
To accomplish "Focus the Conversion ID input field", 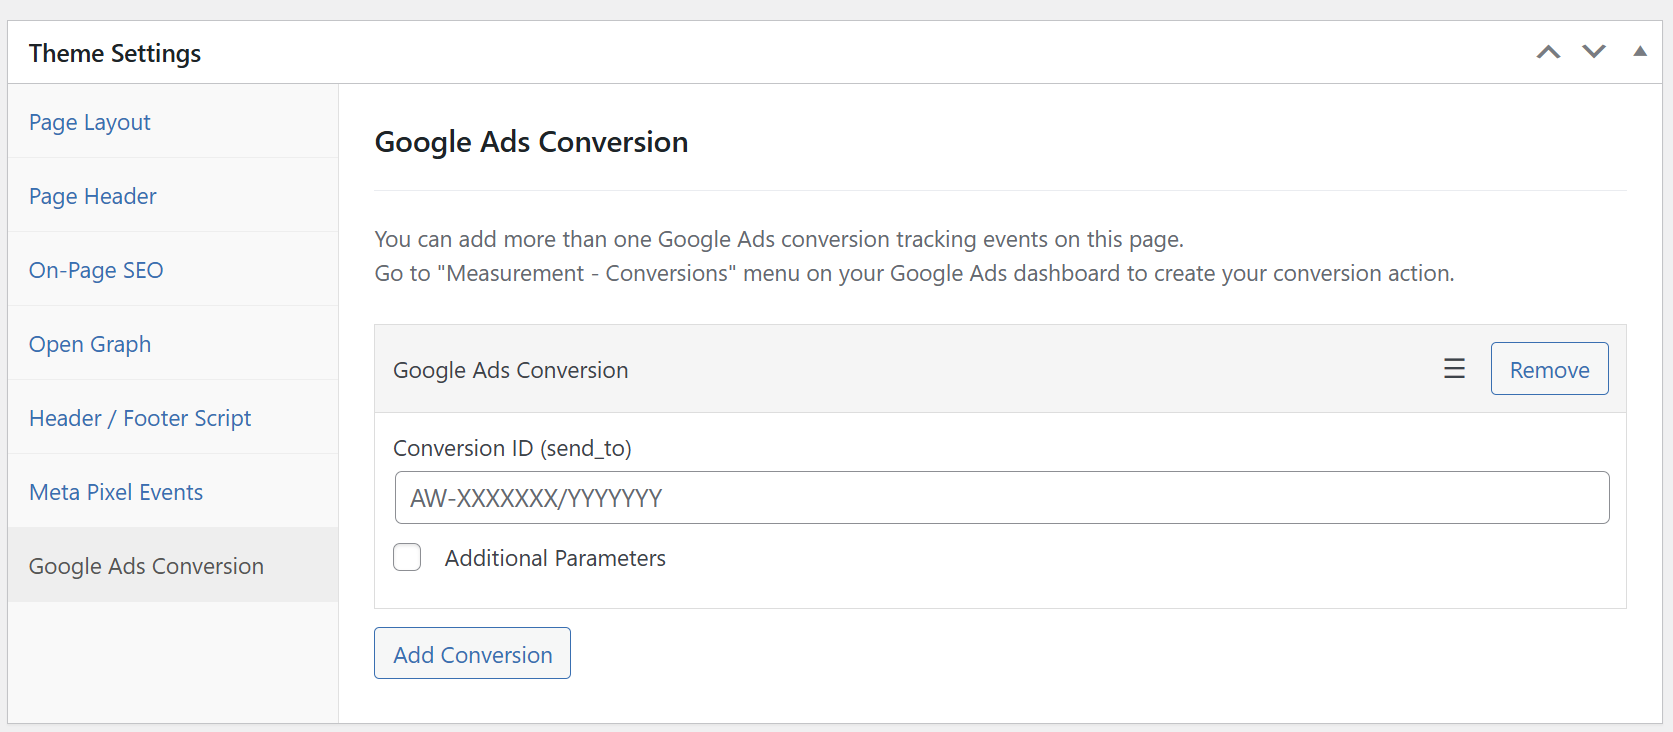I will 1000,497.
